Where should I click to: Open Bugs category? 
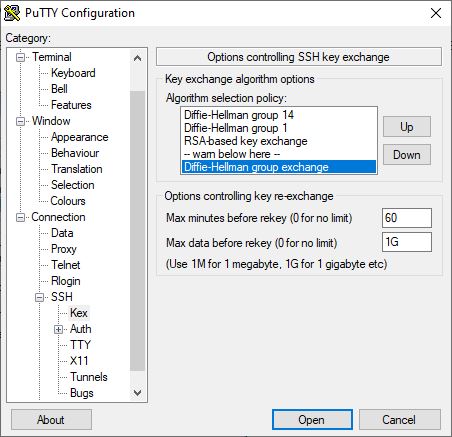(82, 393)
